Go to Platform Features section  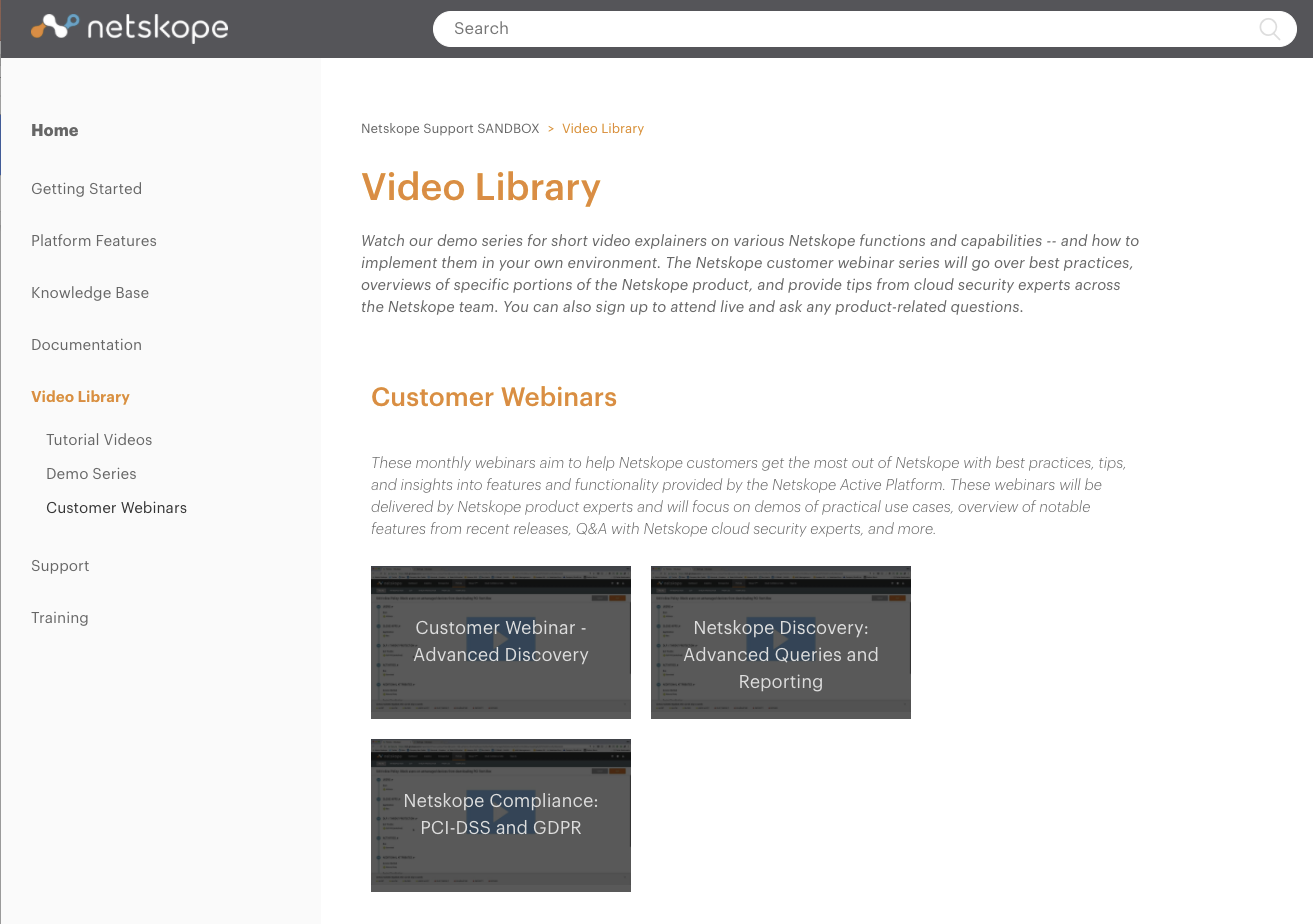click(94, 241)
